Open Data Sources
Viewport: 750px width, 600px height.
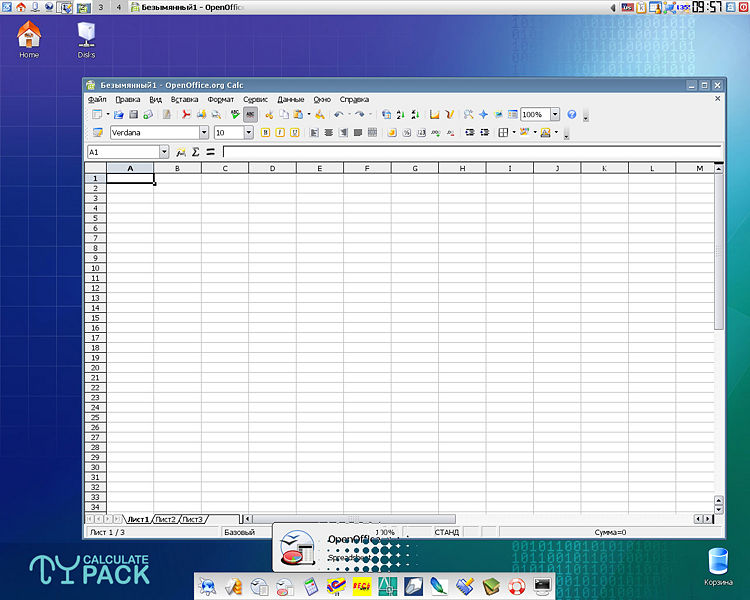tap(512, 114)
